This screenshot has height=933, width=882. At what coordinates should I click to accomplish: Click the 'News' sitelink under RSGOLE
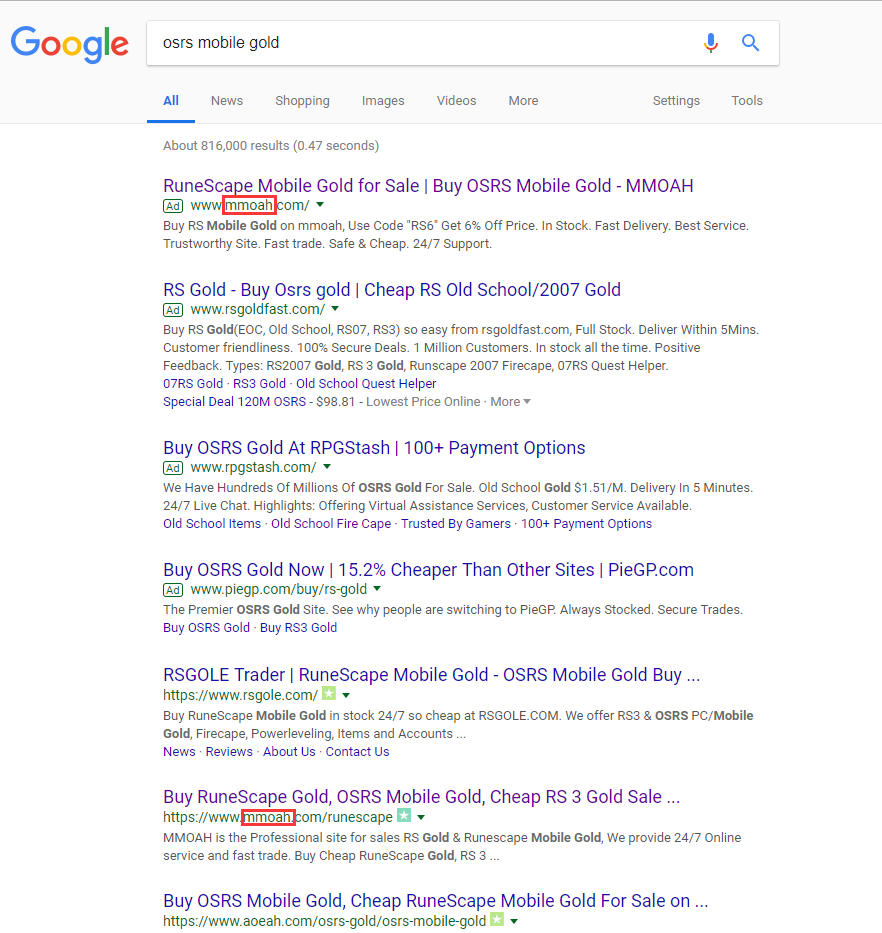tap(179, 752)
